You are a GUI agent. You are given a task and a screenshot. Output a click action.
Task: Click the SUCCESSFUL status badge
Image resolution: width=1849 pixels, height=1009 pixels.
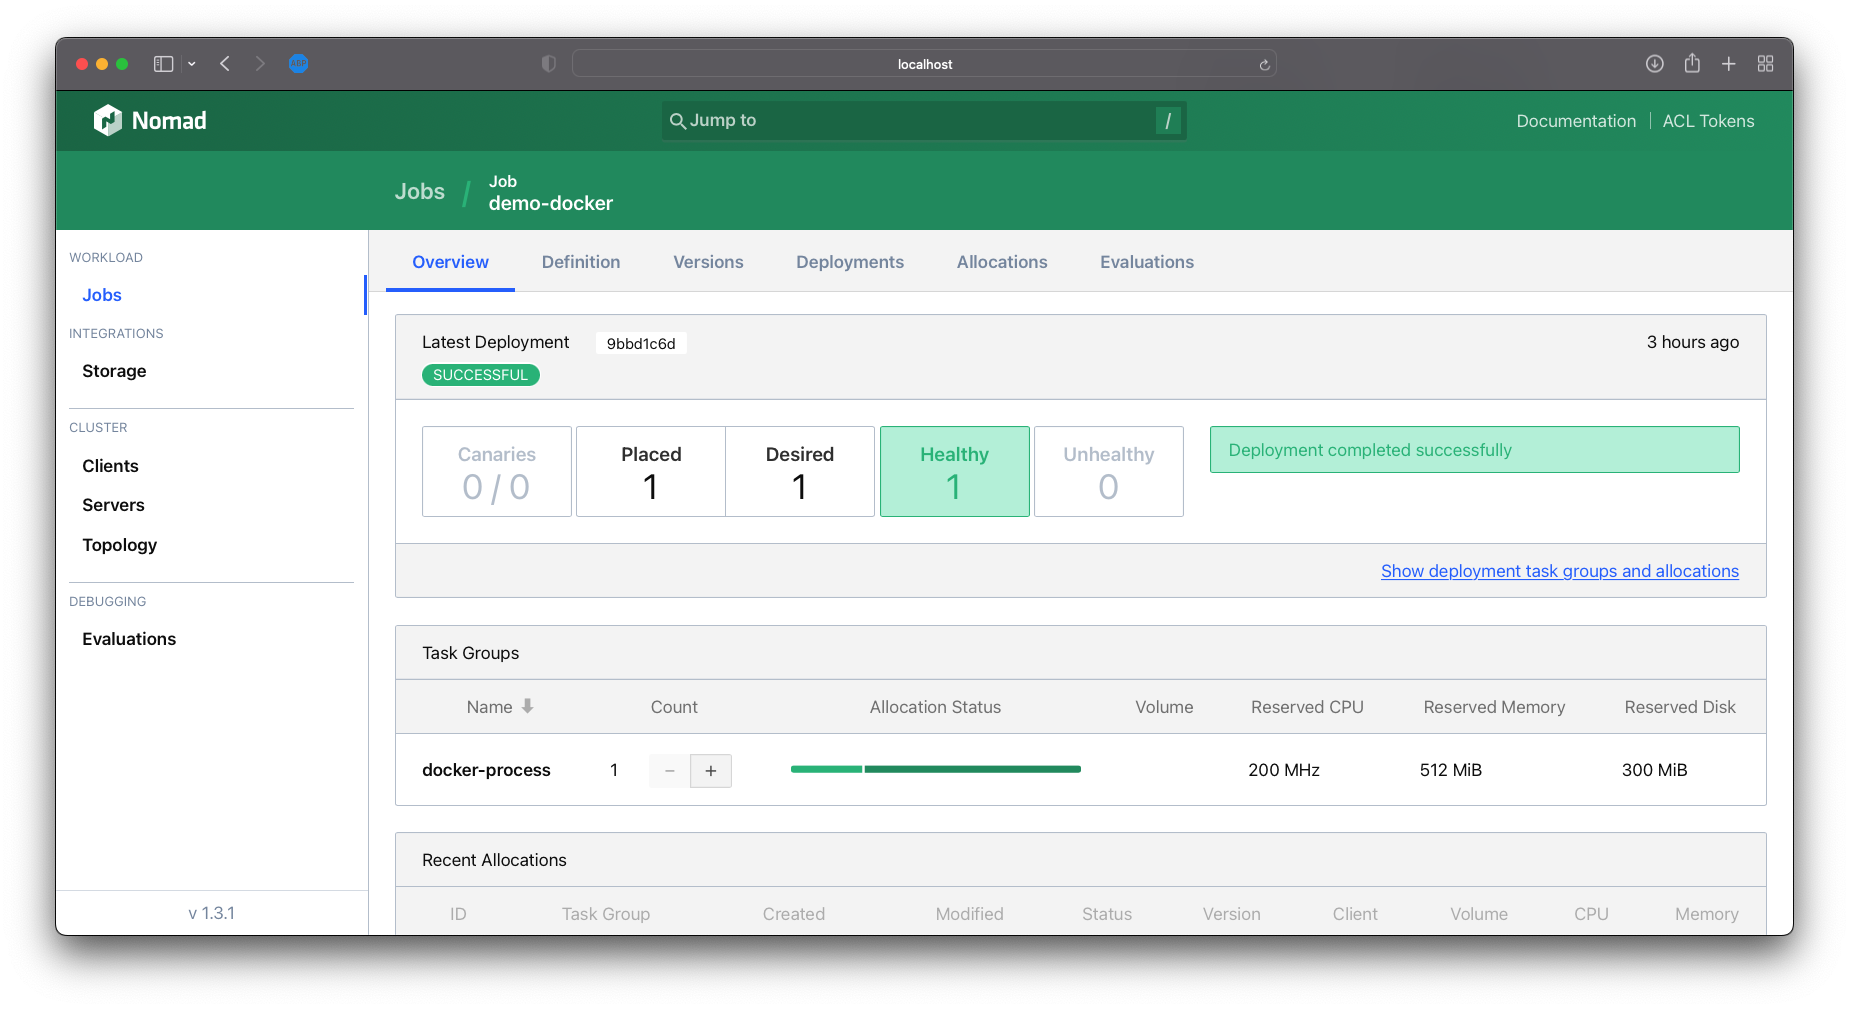point(480,375)
